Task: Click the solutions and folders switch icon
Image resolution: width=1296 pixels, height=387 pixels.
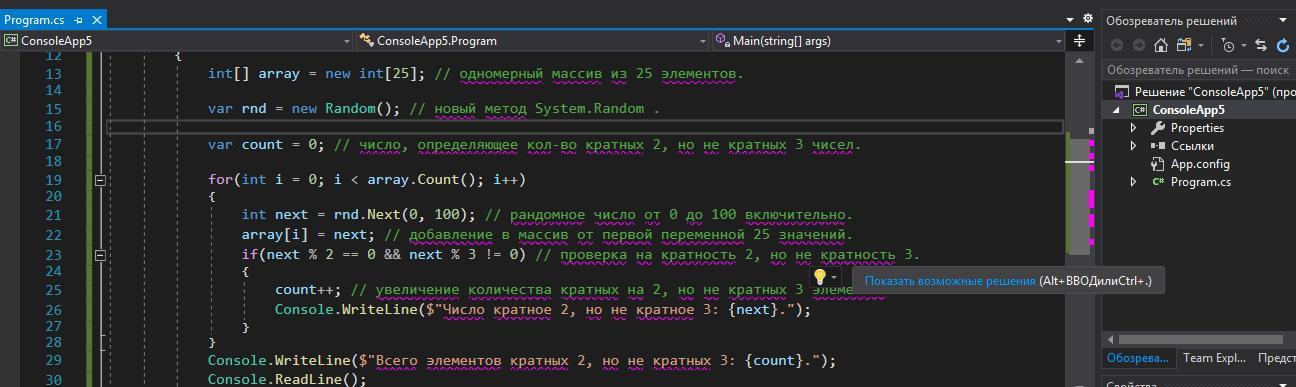Action: click(1184, 45)
